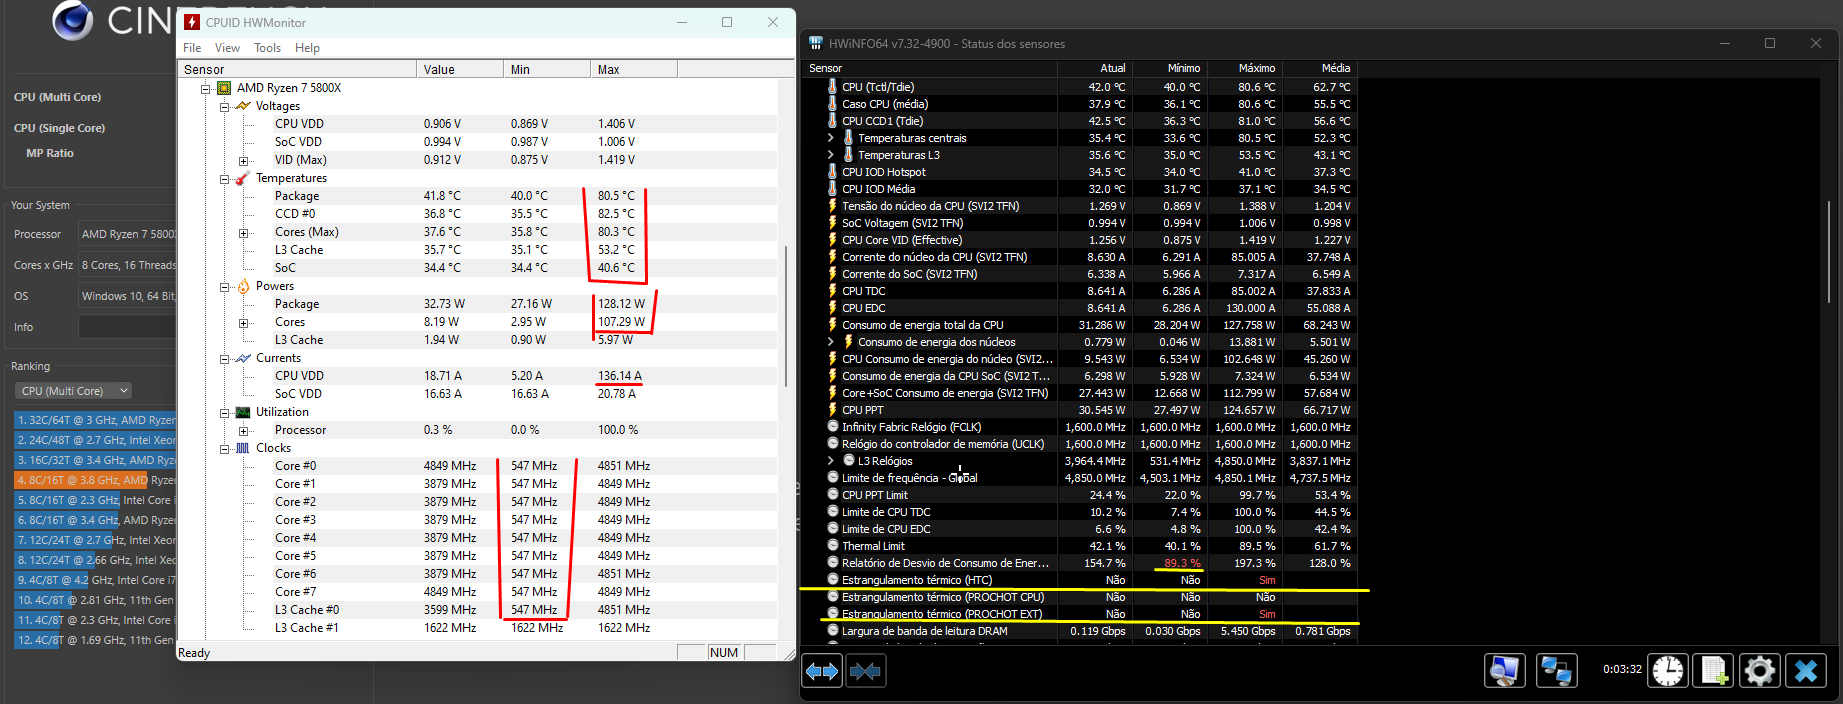Click thermometer icon beside CPU IOD Hotspot
The image size is (1843, 704).
click(x=832, y=172)
